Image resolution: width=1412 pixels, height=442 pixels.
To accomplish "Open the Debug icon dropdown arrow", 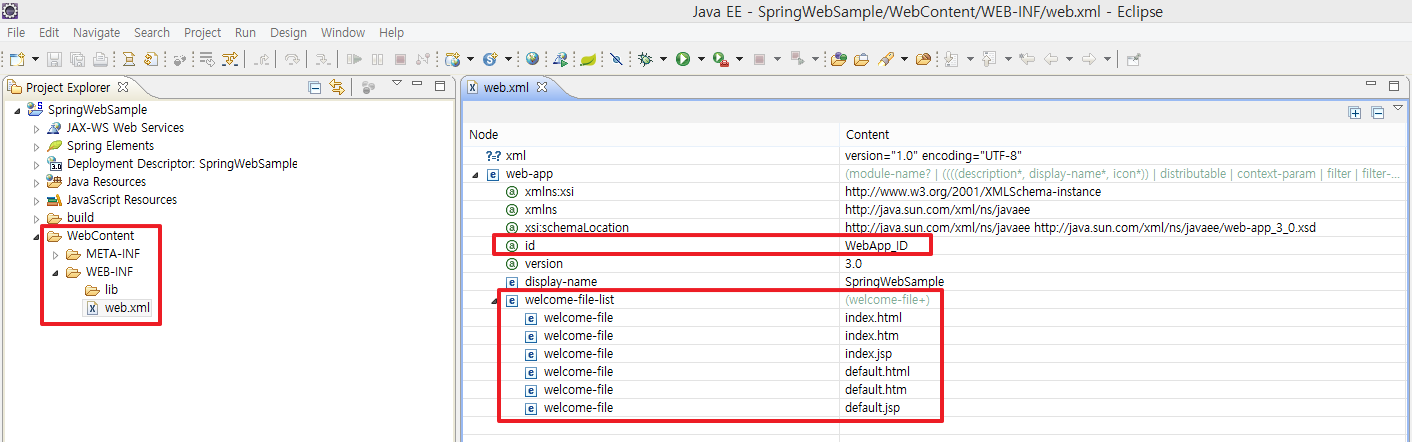I will [x=663, y=59].
